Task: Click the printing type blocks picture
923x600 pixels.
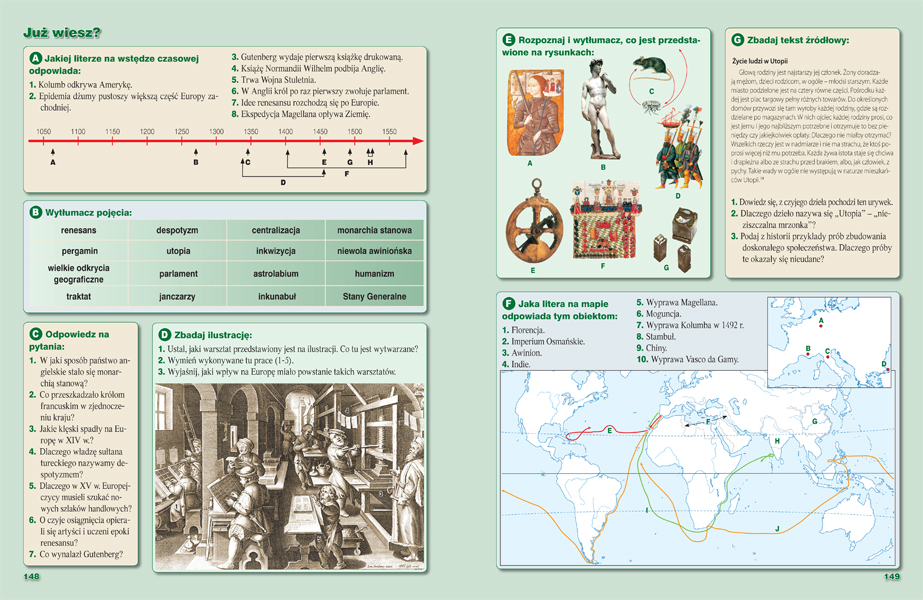Action: (676, 240)
